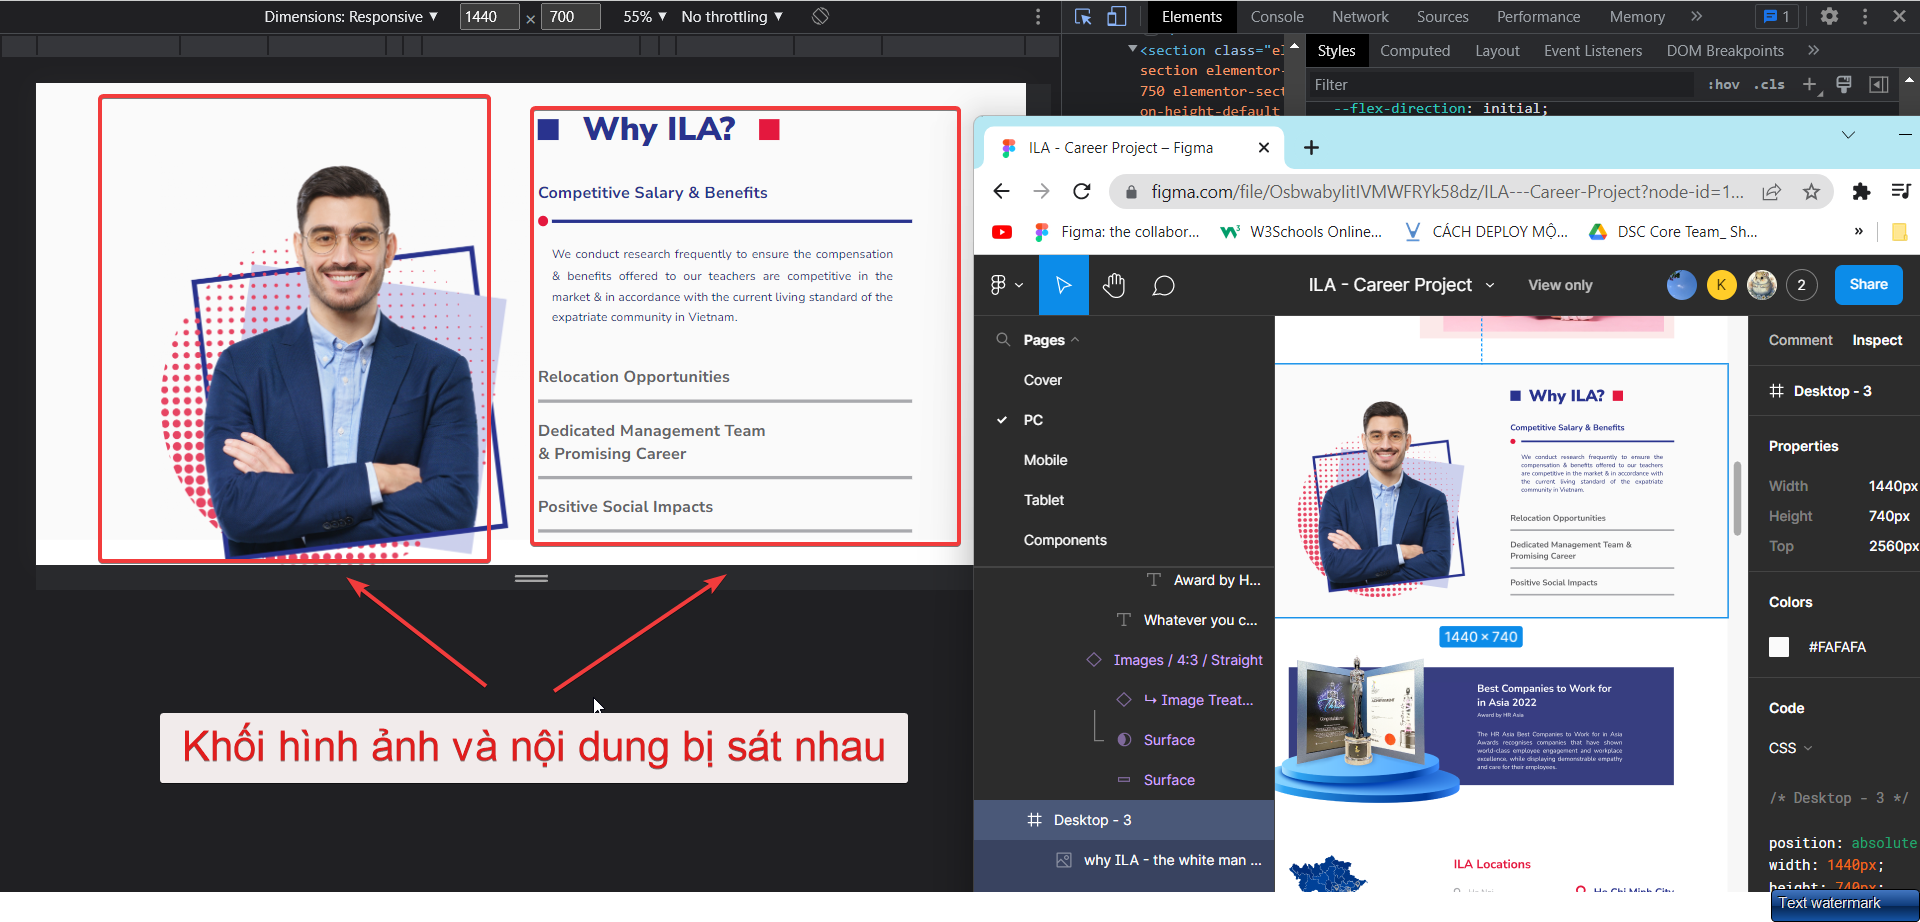
Task: Open a new browser tab with plus button
Action: (x=1311, y=148)
